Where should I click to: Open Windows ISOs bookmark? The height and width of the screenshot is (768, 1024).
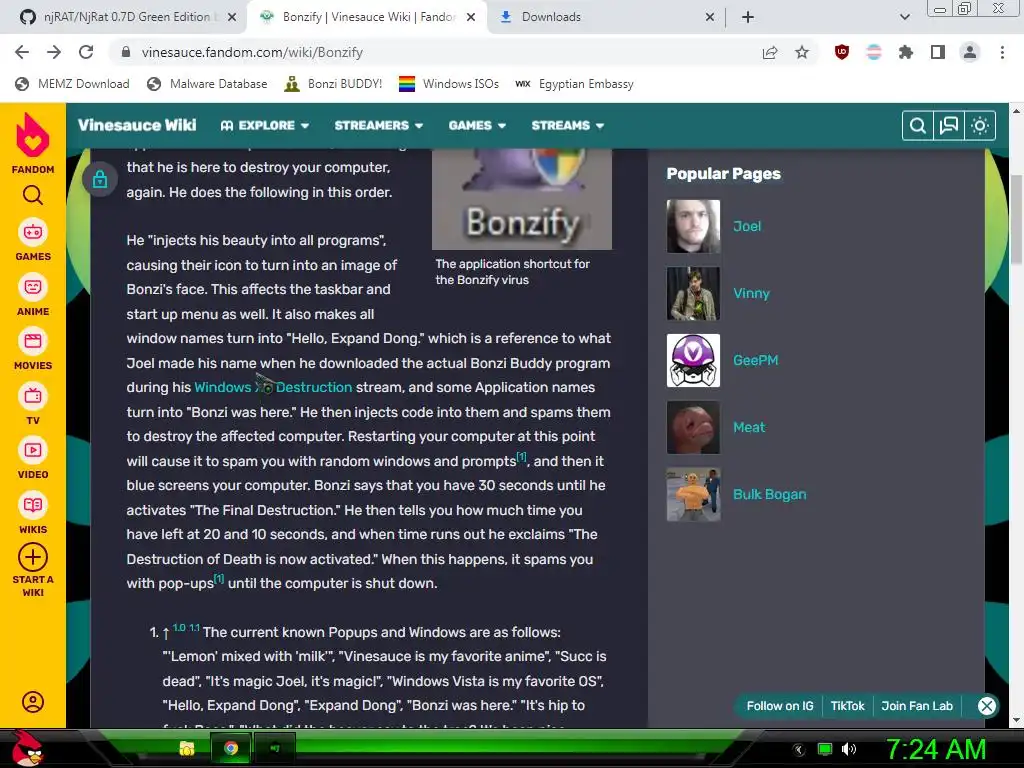[449, 84]
